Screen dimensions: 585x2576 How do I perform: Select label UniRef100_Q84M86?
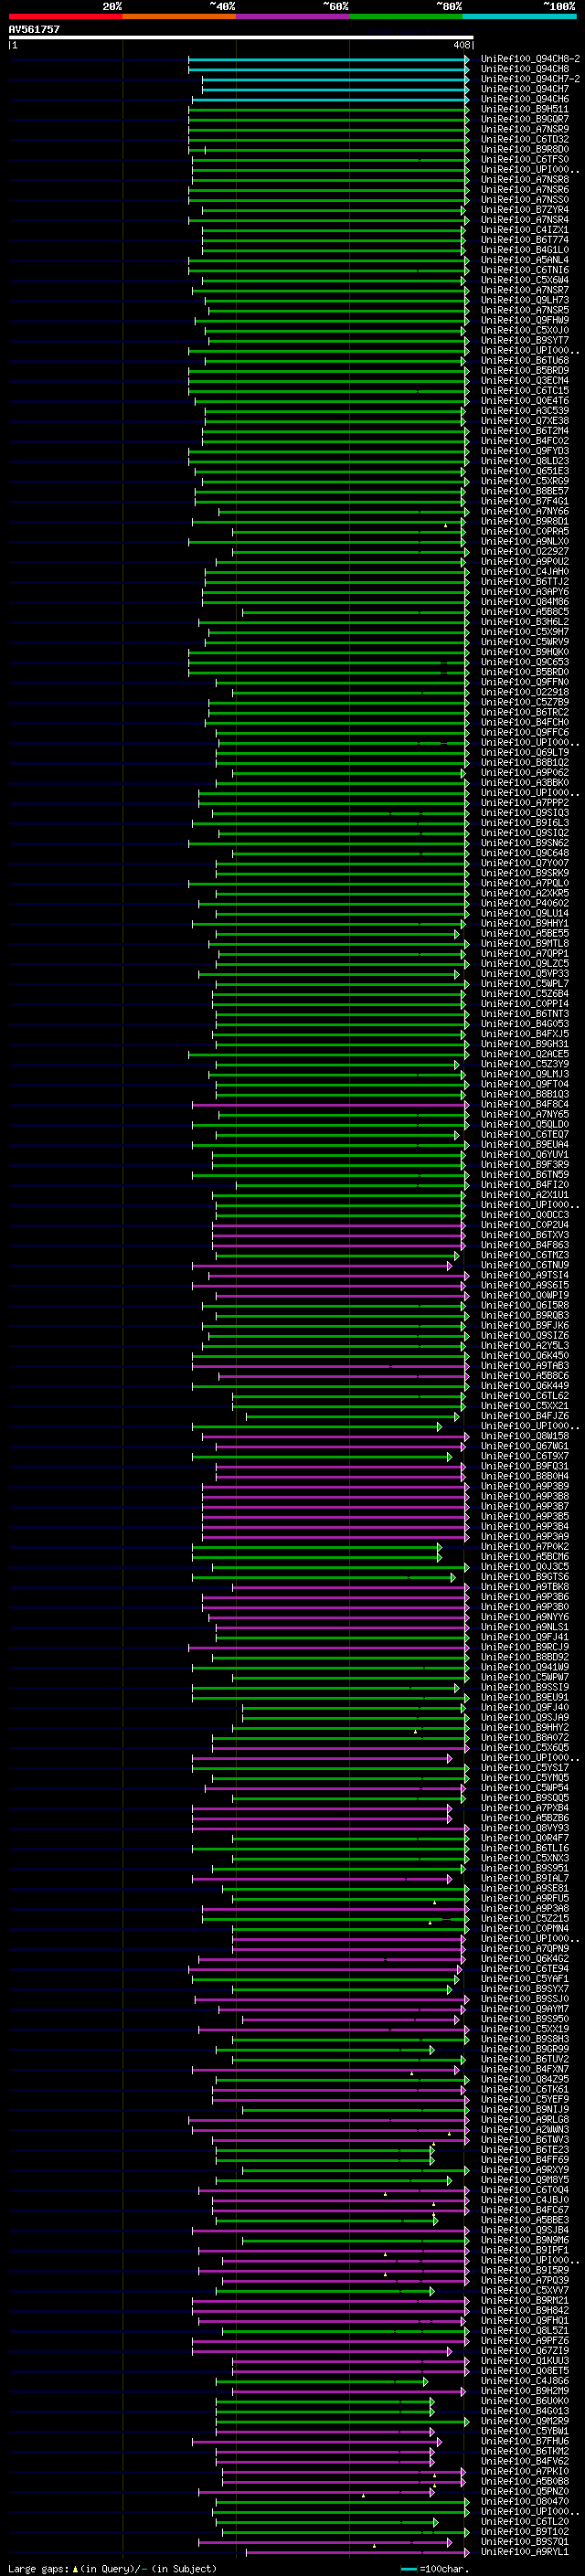tap(525, 602)
